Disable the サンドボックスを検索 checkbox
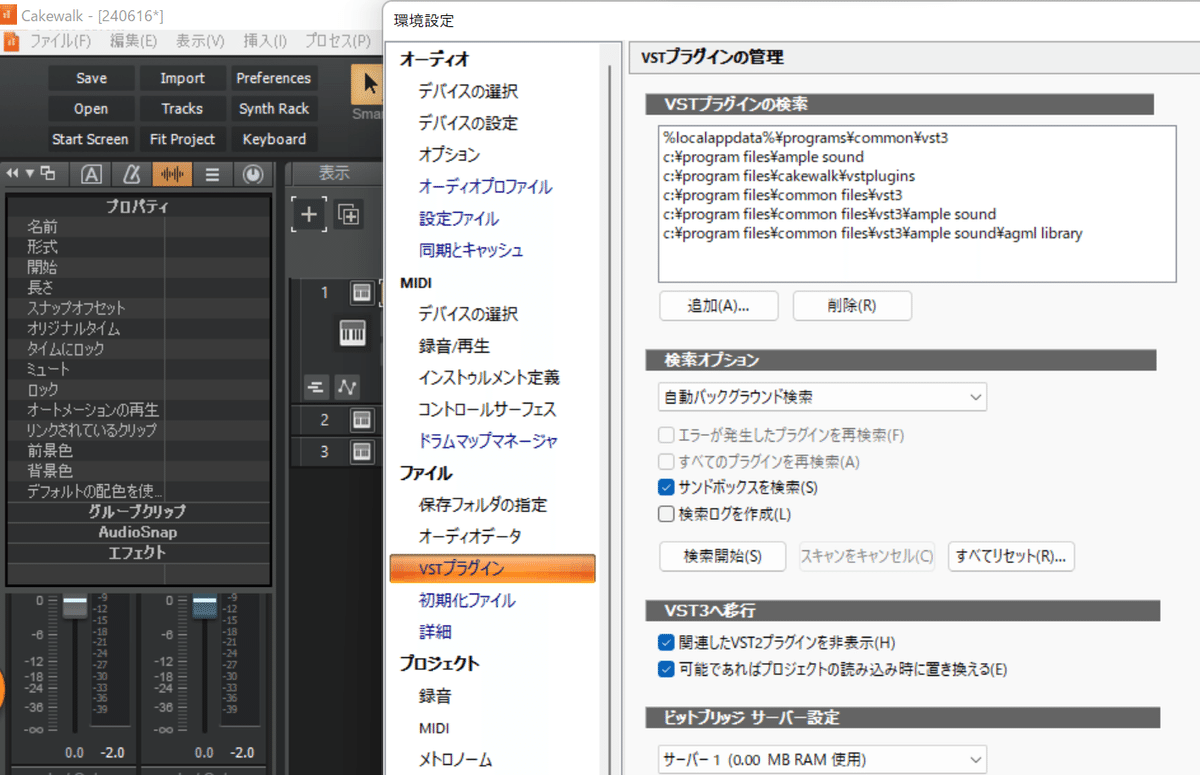This screenshot has height=775, width=1200. (666, 487)
